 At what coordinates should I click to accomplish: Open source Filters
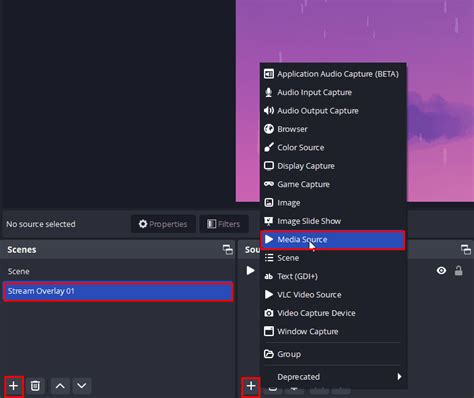224,224
